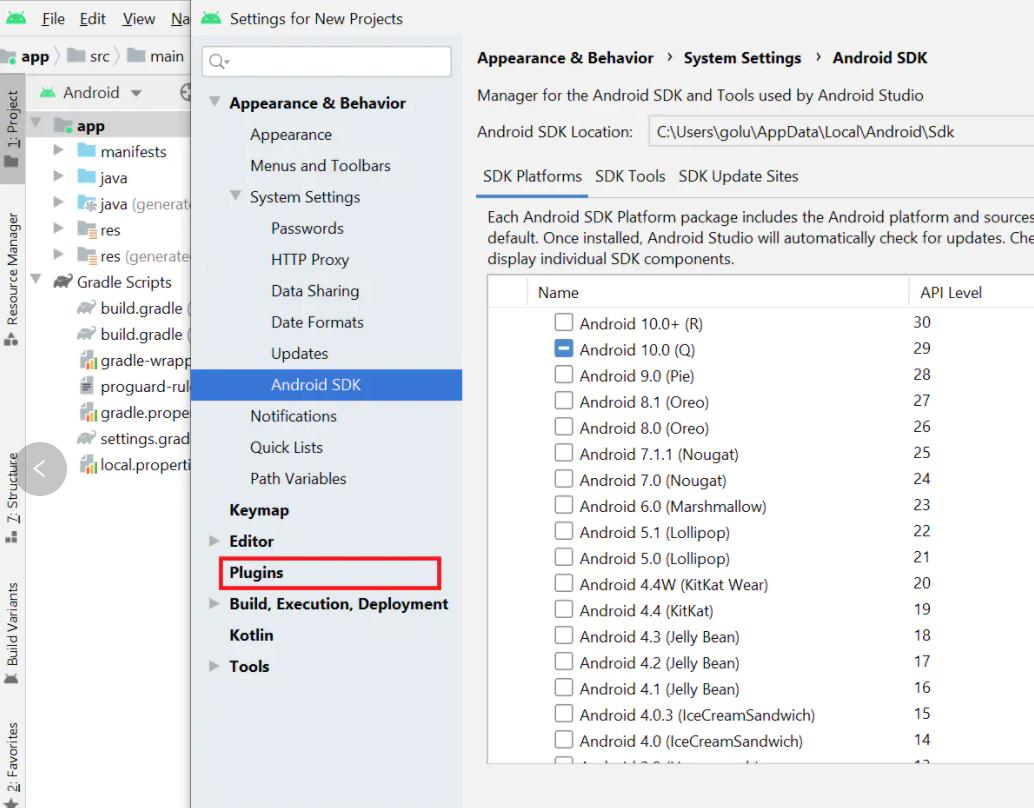The width and height of the screenshot is (1034, 808).
Task: Open the SDK Update Sites tab
Action: click(x=738, y=176)
